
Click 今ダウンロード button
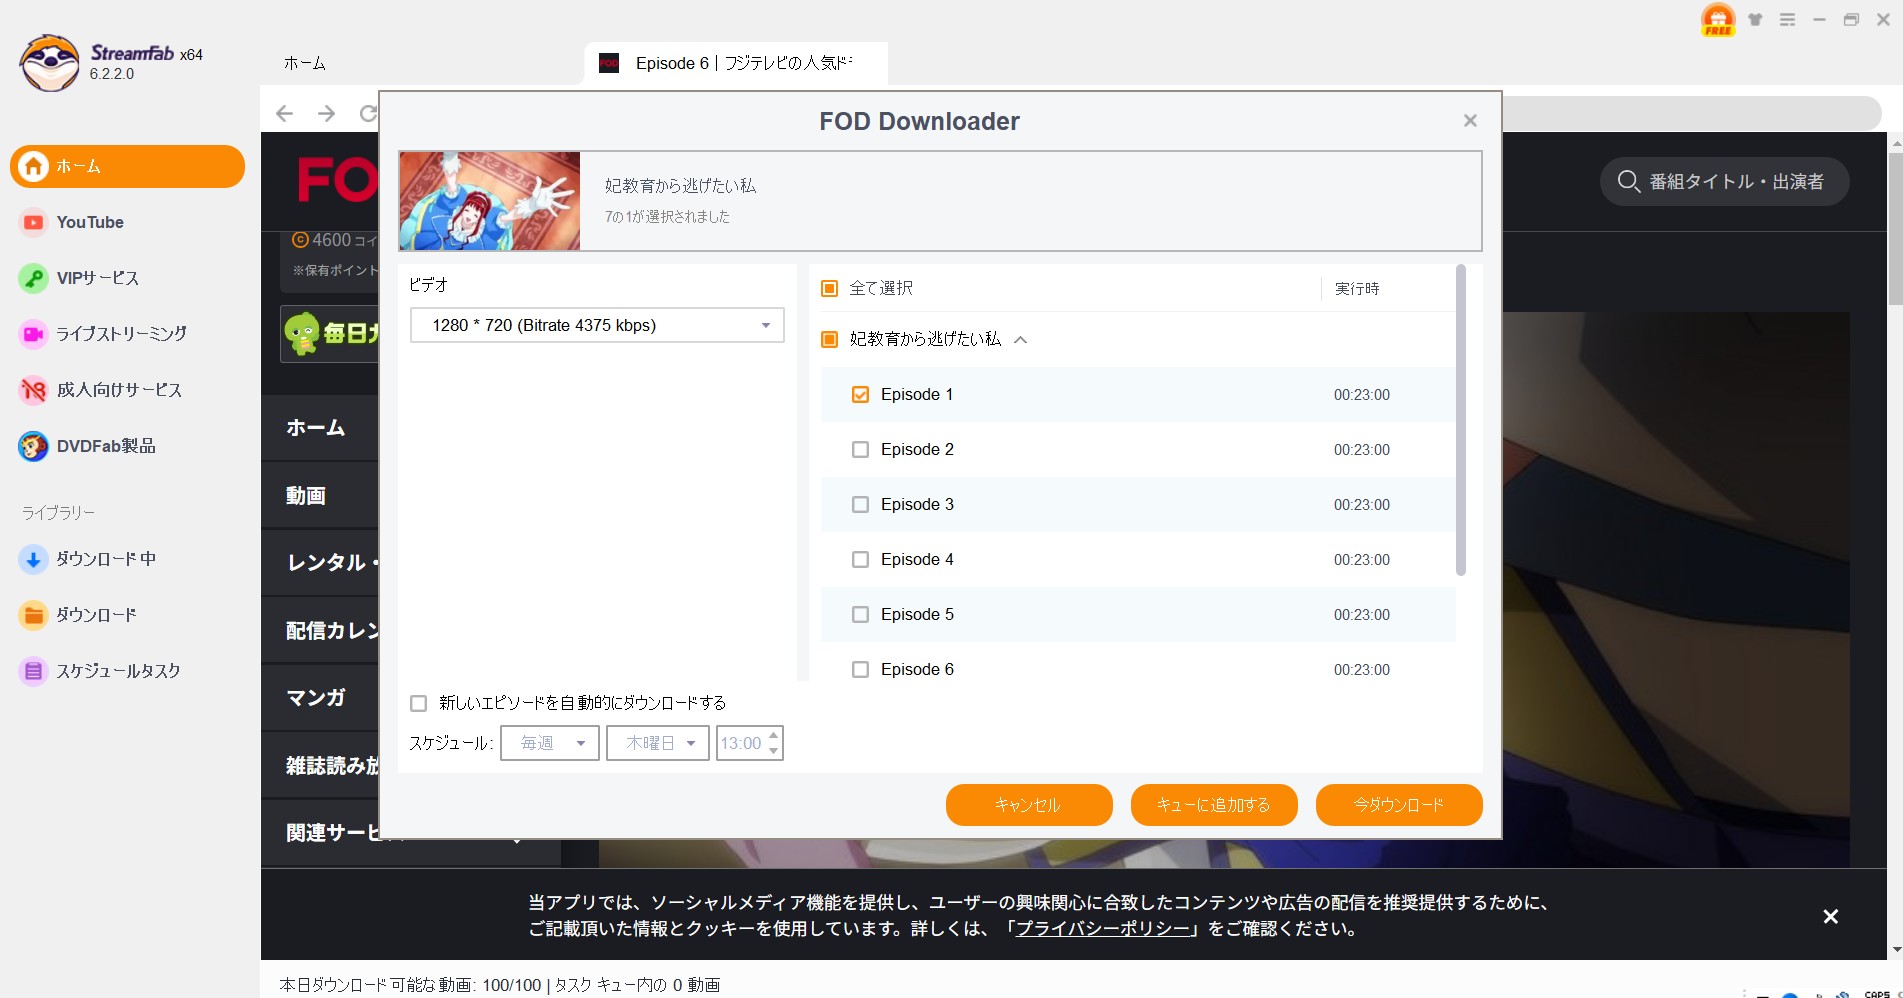coord(1399,805)
